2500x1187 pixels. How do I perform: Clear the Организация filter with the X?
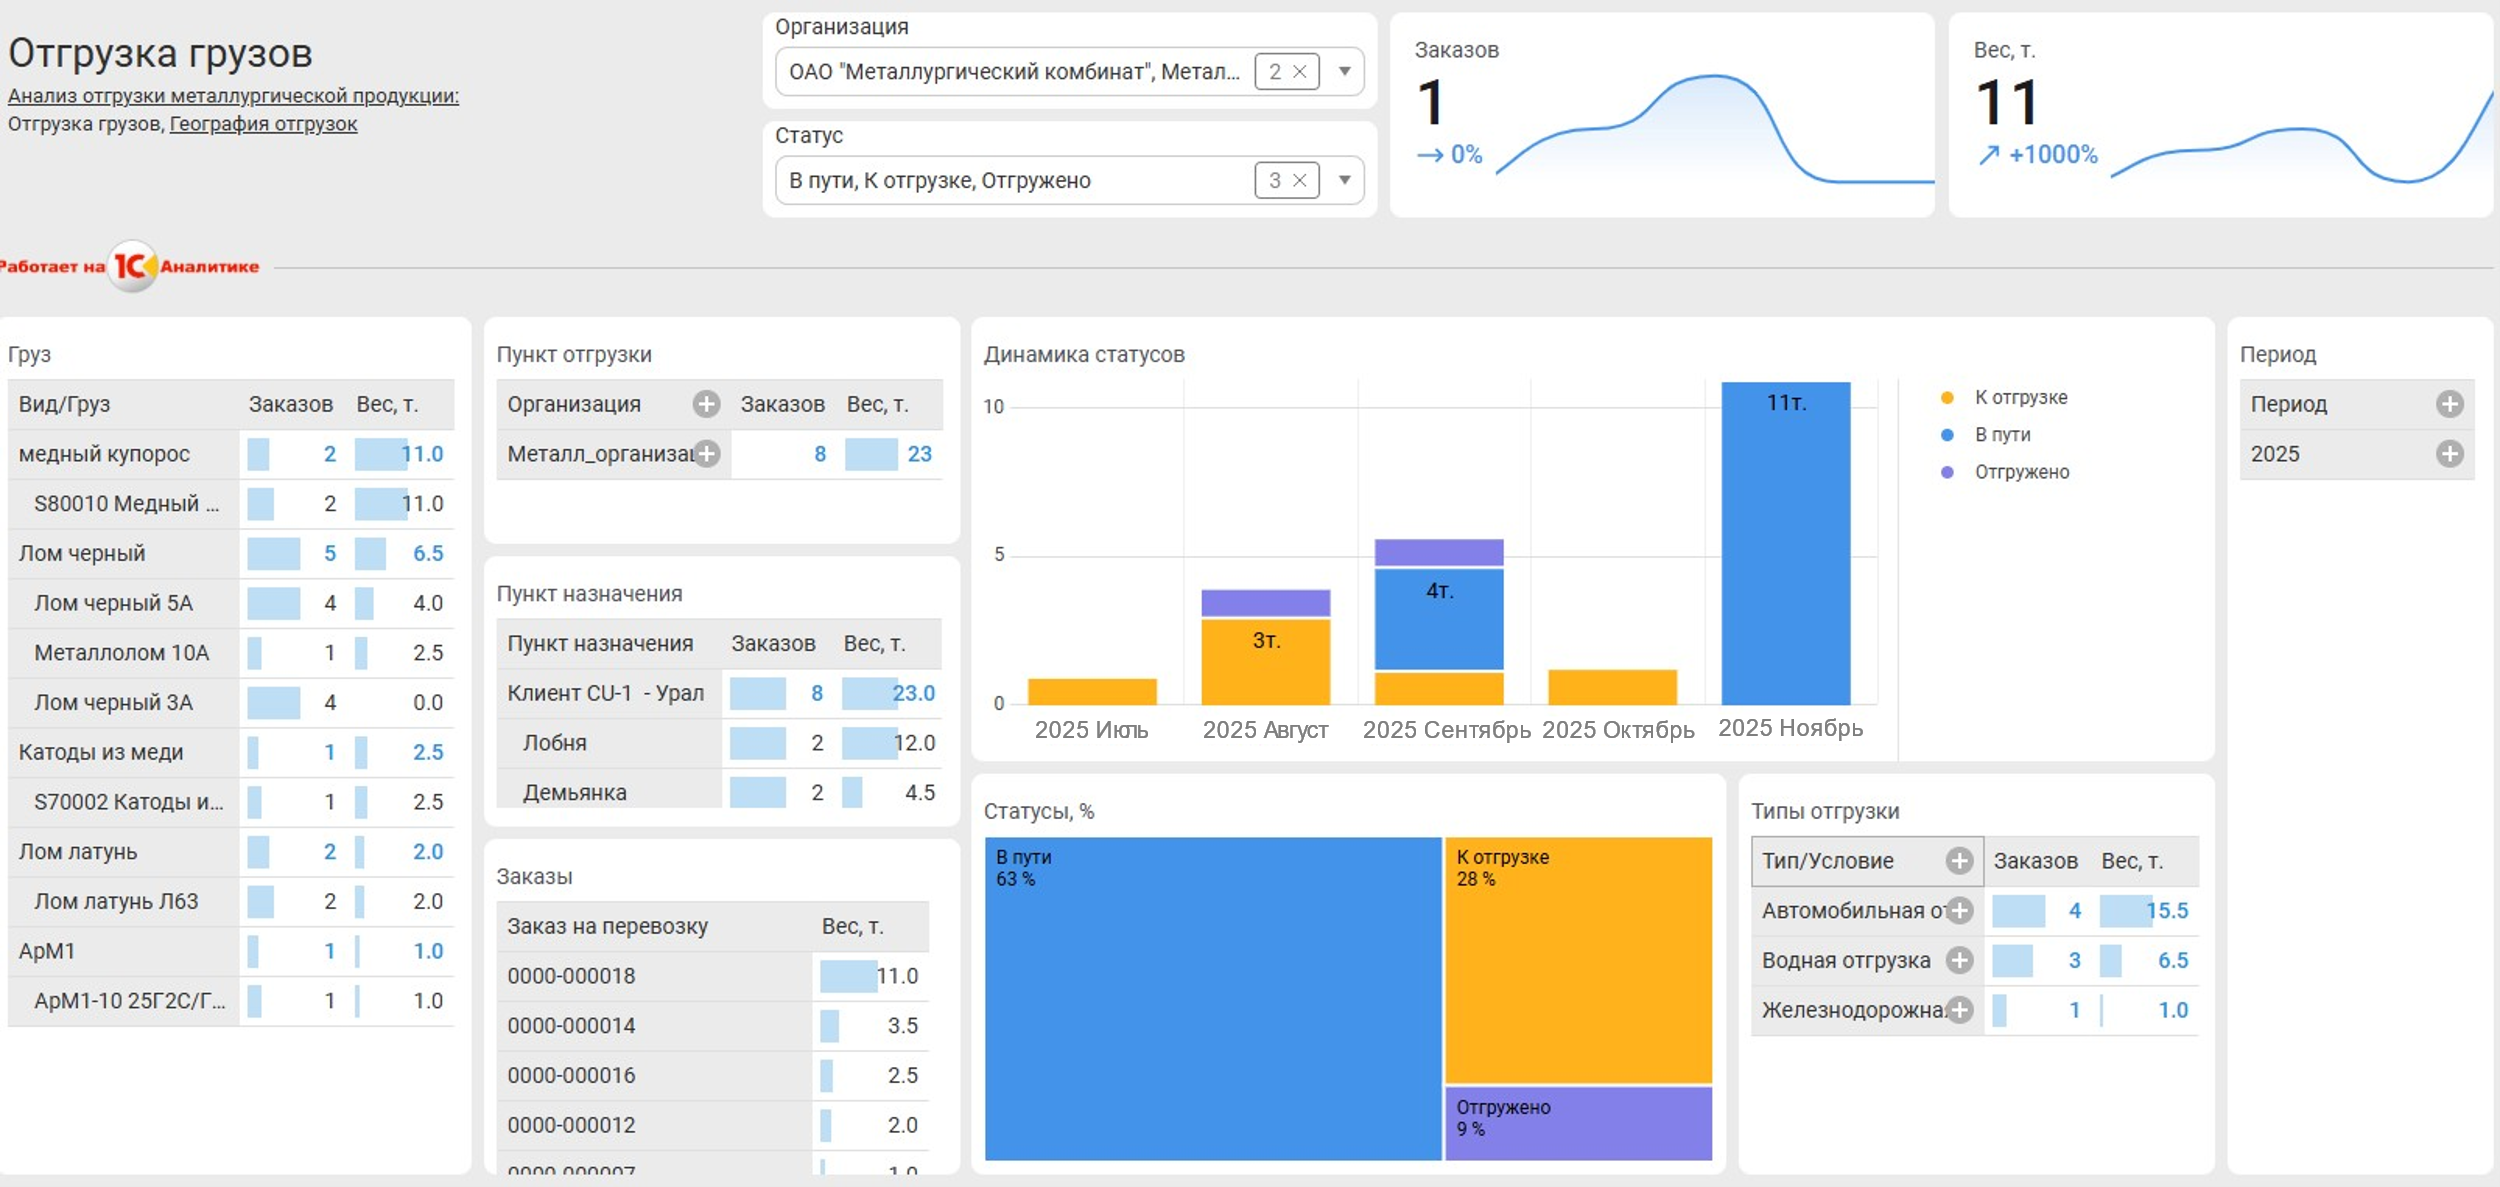pos(1300,72)
